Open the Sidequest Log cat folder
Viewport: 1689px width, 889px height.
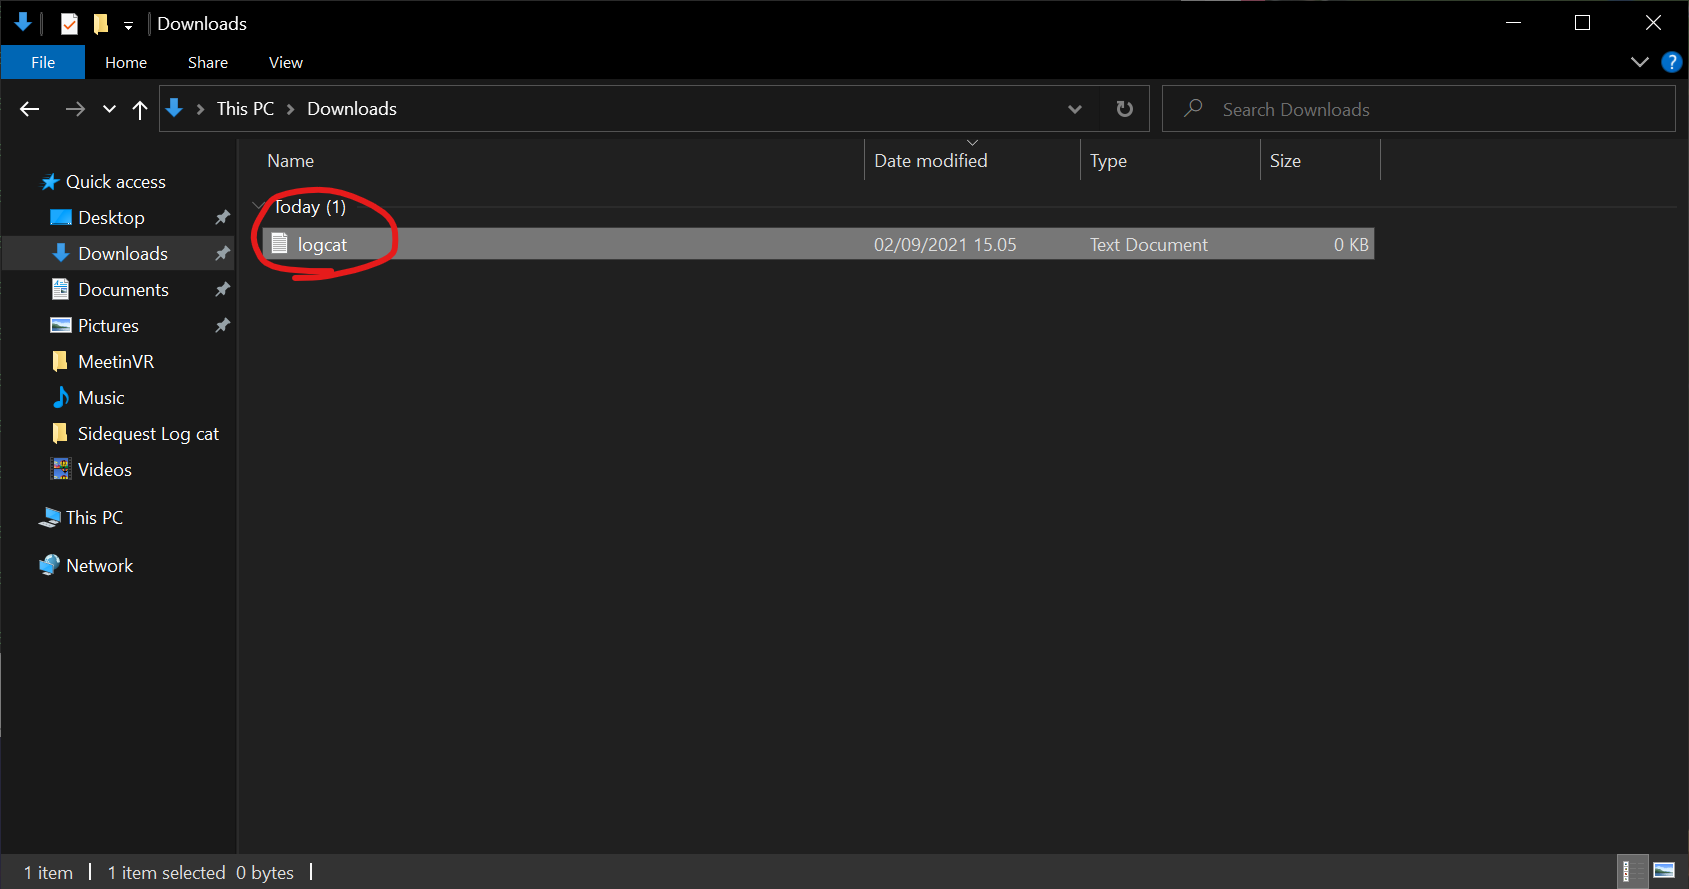148,434
